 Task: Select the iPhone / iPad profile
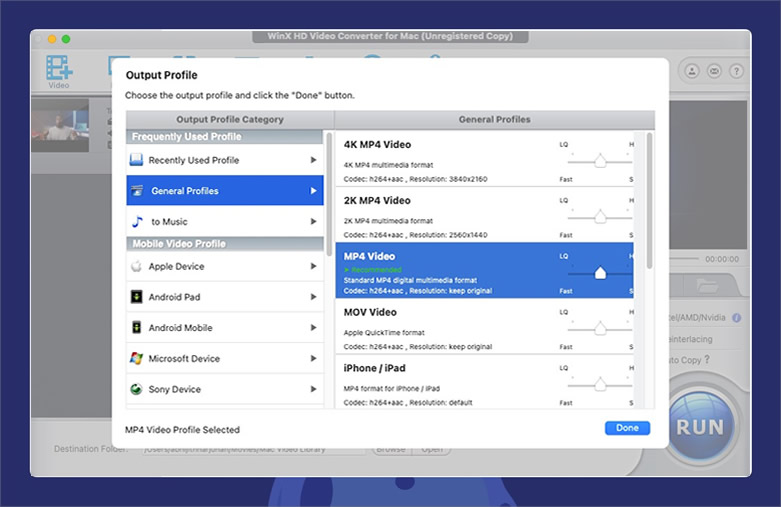click(x=484, y=382)
